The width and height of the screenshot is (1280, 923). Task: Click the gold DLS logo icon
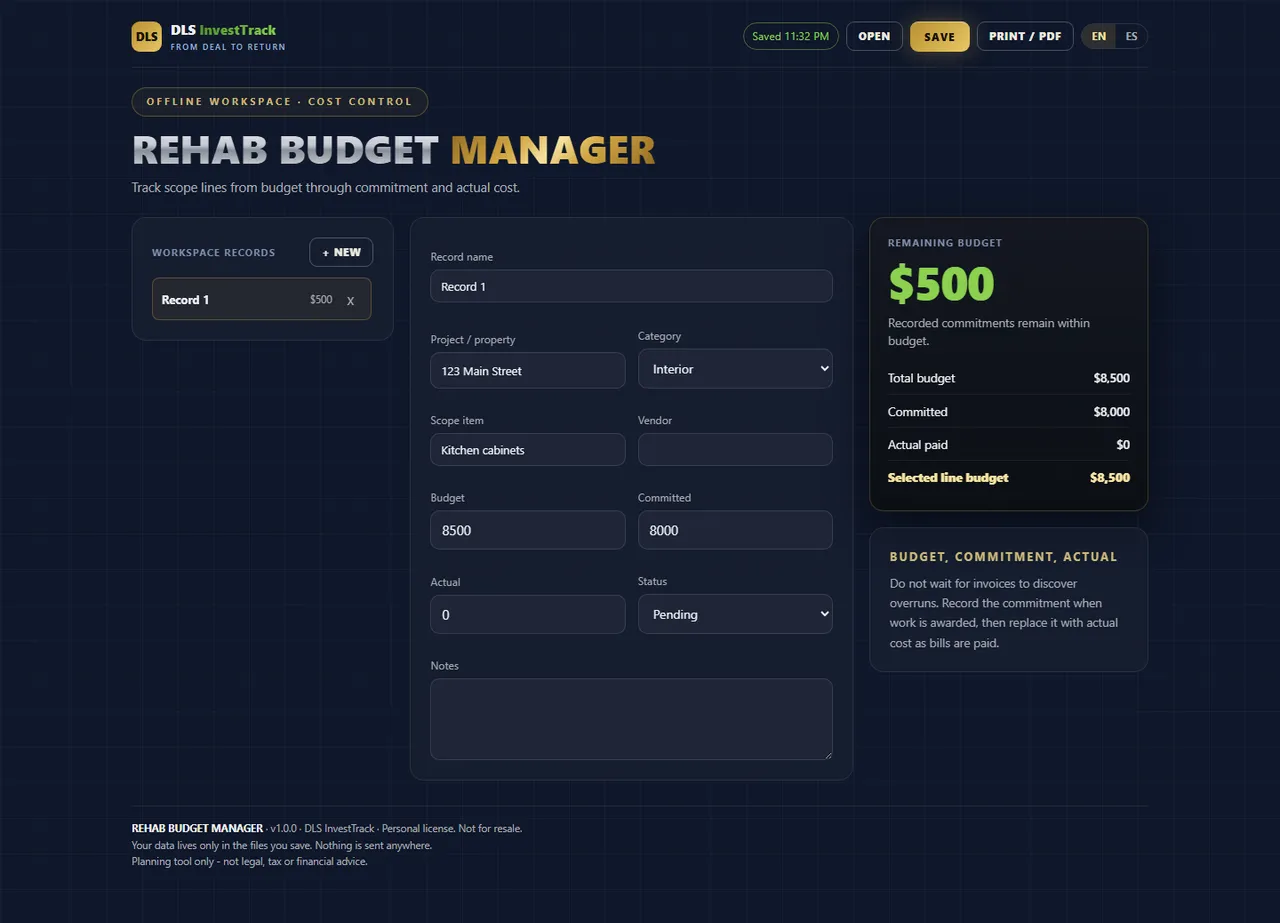point(146,37)
